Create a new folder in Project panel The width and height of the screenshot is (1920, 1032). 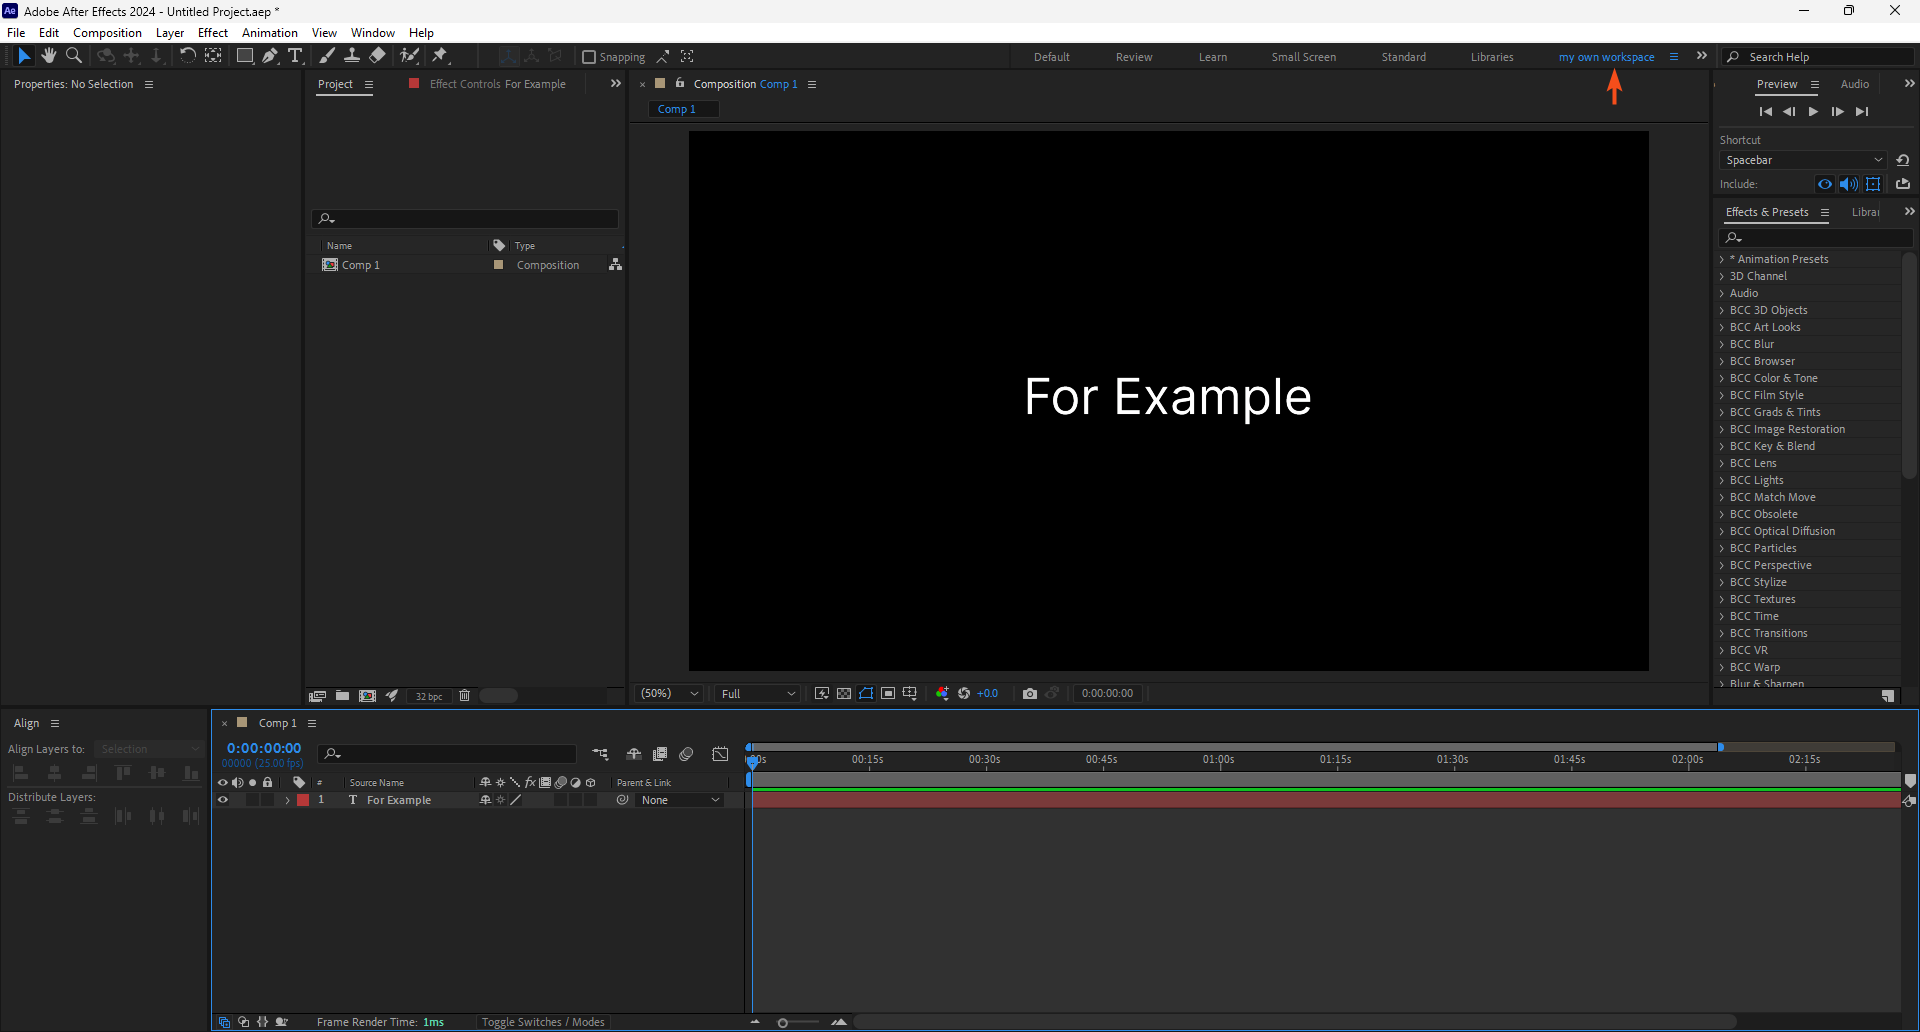coord(342,695)
